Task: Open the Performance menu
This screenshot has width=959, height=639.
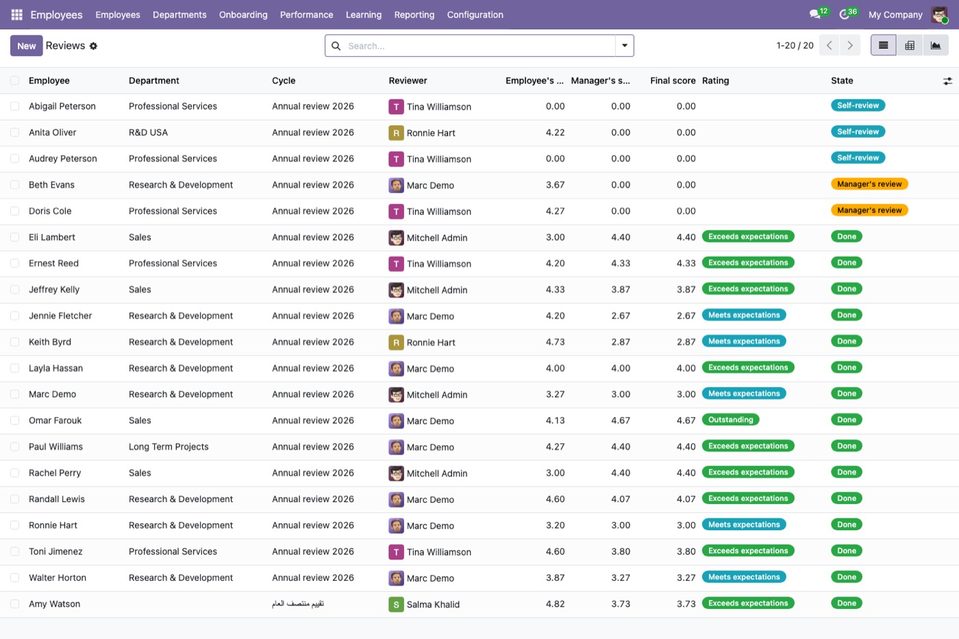Action: (x=306, y=15)
